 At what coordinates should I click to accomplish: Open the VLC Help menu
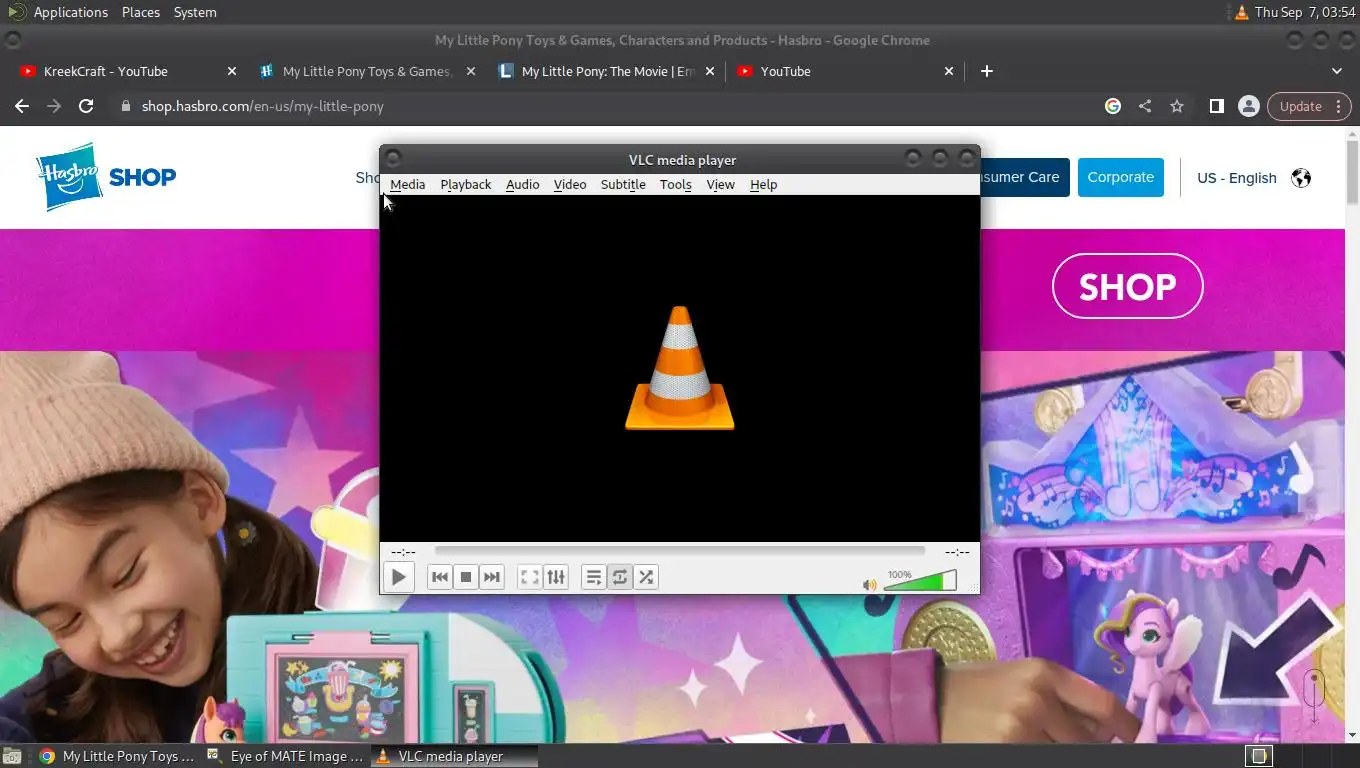pos(763,184)
